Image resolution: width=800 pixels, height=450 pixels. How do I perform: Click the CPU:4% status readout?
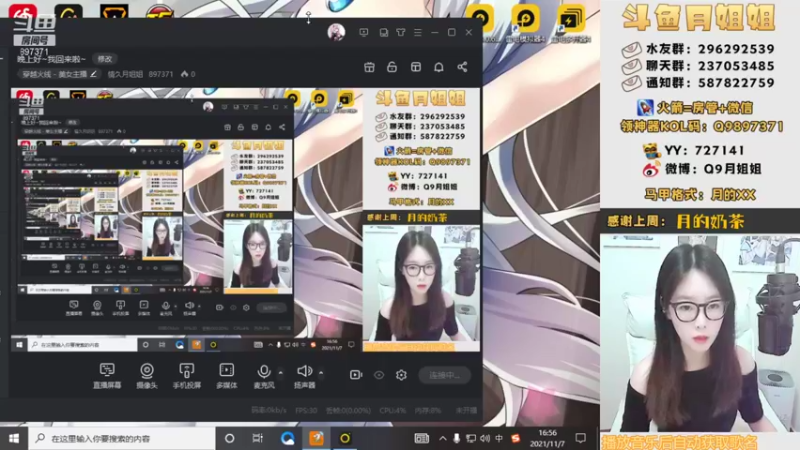tap(392, 410)
